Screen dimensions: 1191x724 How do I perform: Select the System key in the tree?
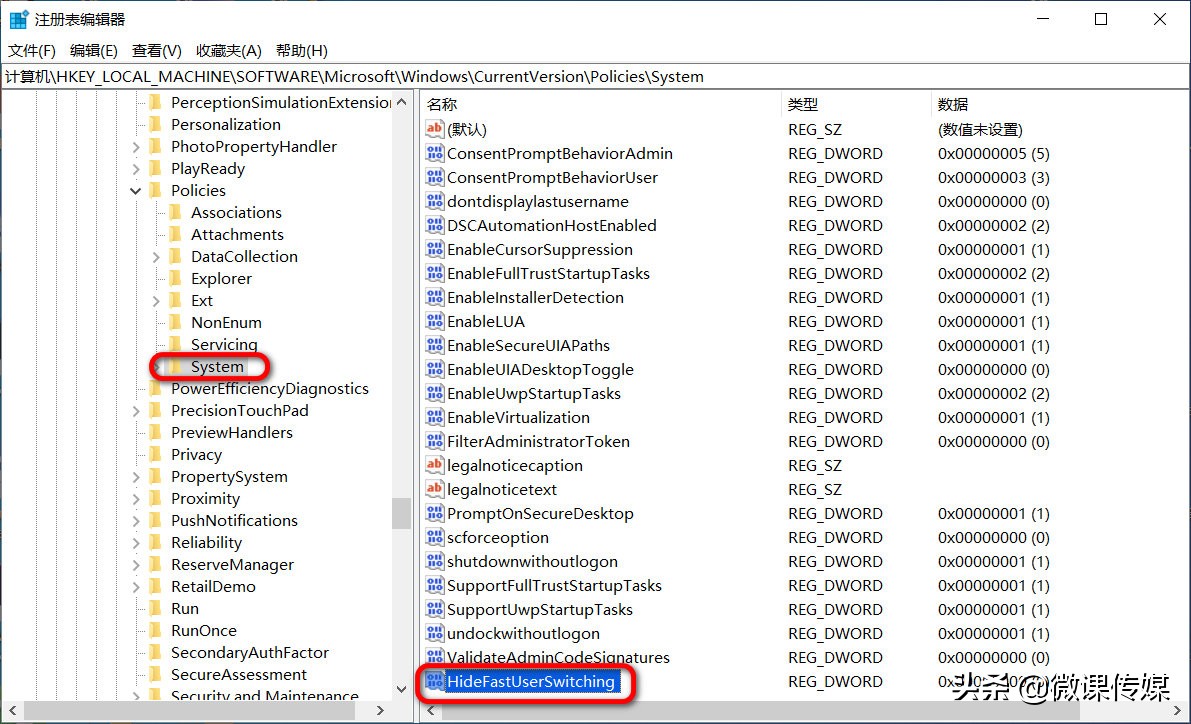click(x=217, y=366)
